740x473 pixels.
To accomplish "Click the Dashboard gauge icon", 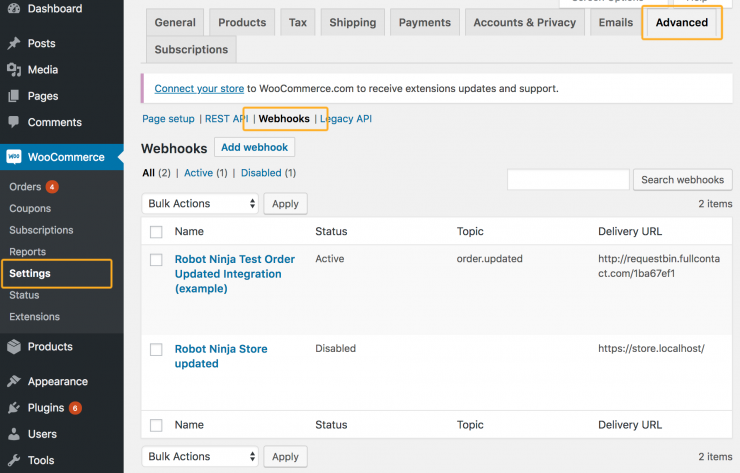I will coord(14,8).
